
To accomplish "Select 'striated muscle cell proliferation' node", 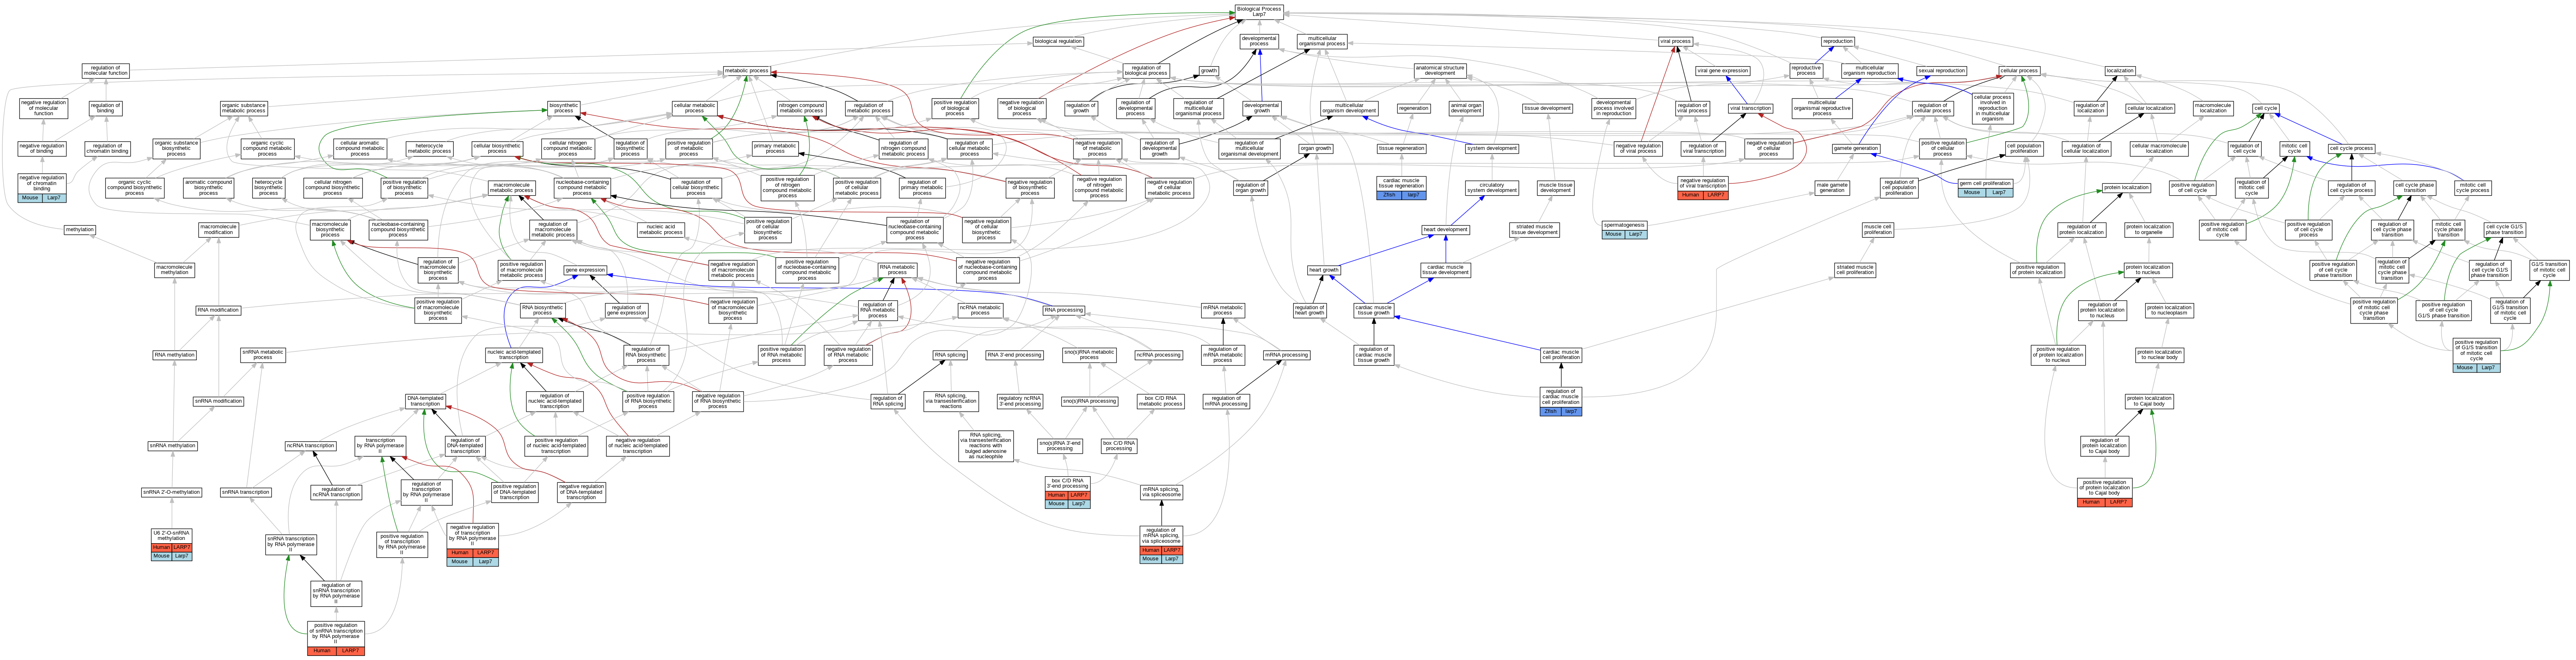I will [1855, 269].
